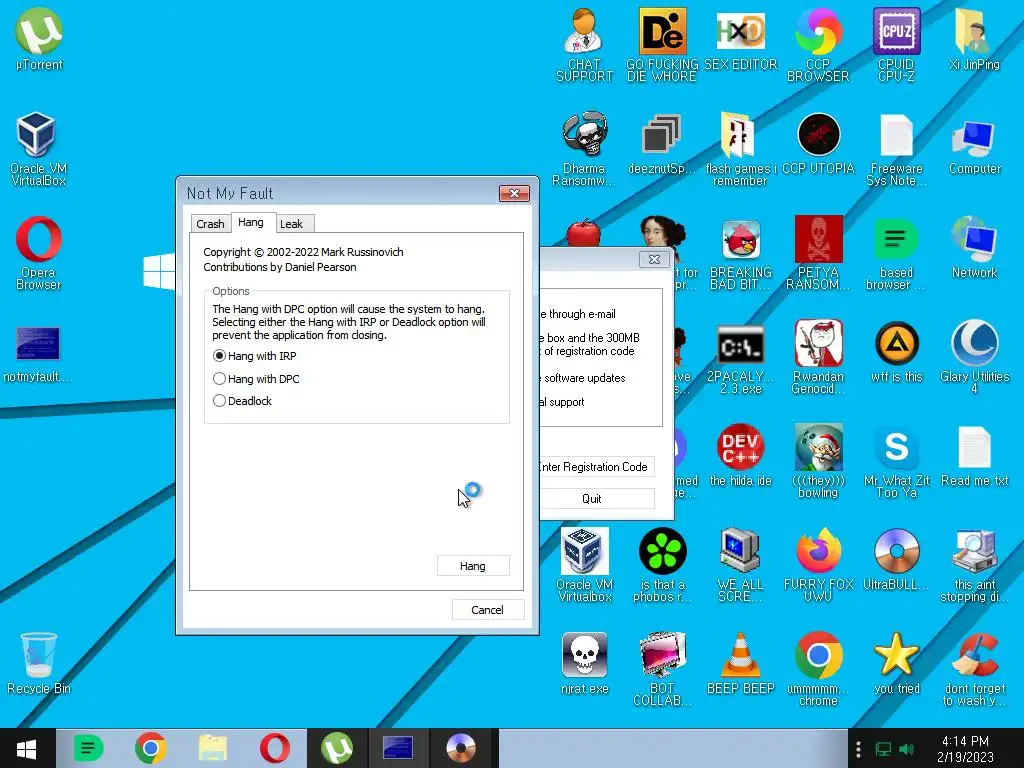The height and width of the screenshot is (768, 1024).
Task: Open Chrome from the taskbar
Action: click(151, 748)
